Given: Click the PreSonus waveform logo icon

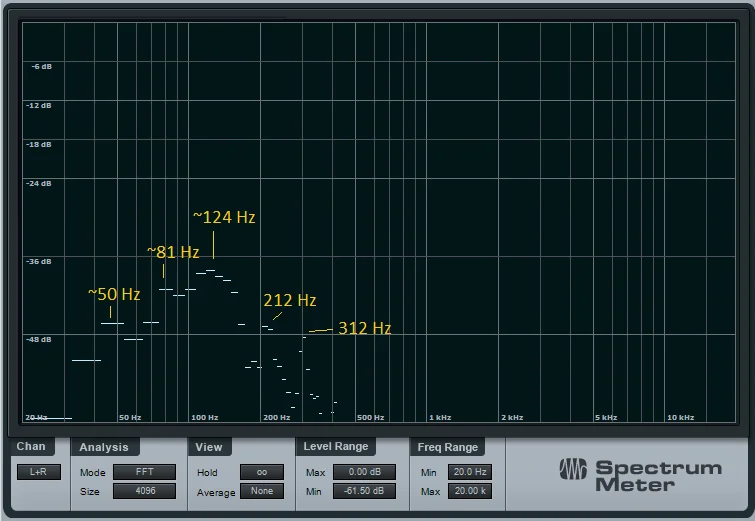Looking at the screenshot, I should [x=573, y=469].
